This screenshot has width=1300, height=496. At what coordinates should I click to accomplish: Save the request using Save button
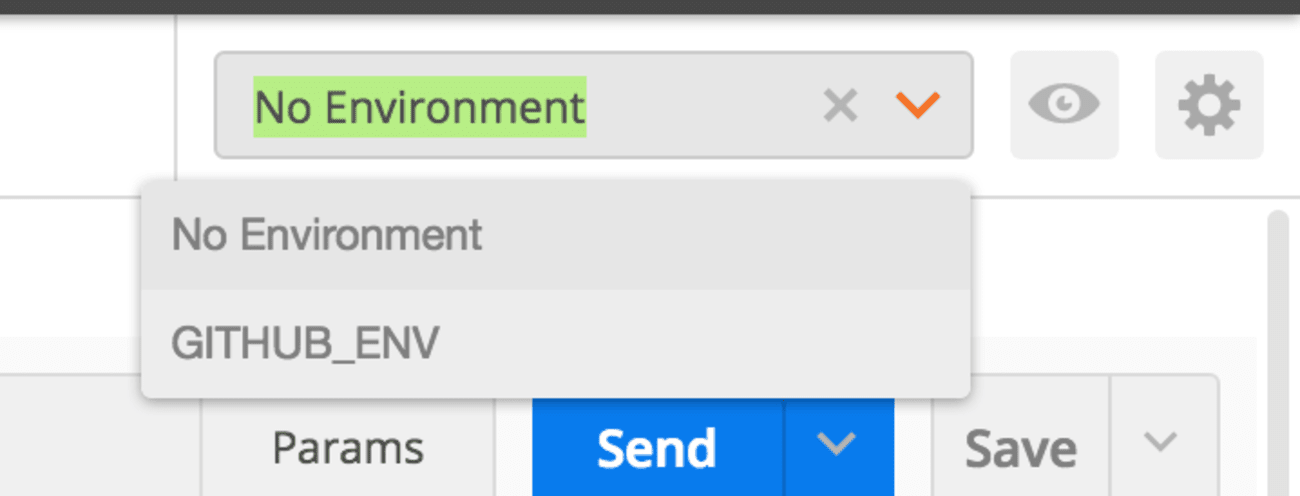click(x=1021, y=448)
